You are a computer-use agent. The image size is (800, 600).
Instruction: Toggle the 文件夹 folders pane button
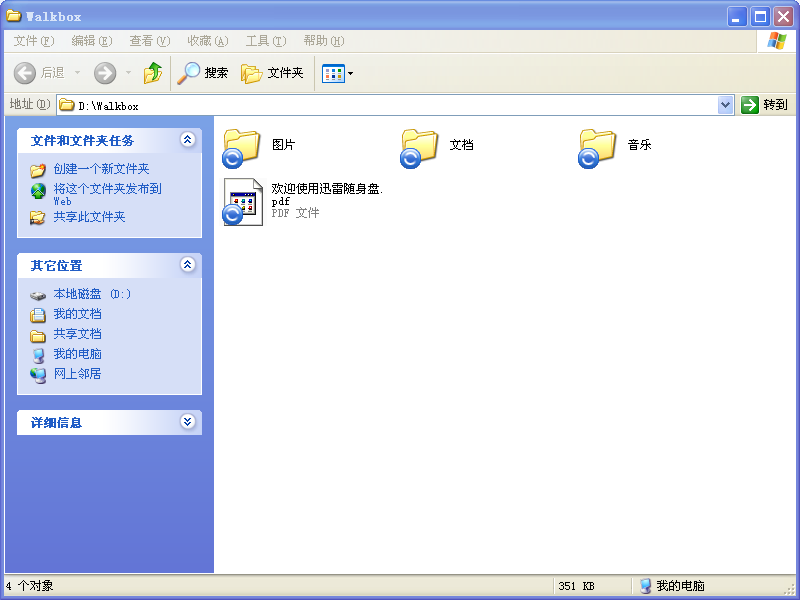click(272, 73)
